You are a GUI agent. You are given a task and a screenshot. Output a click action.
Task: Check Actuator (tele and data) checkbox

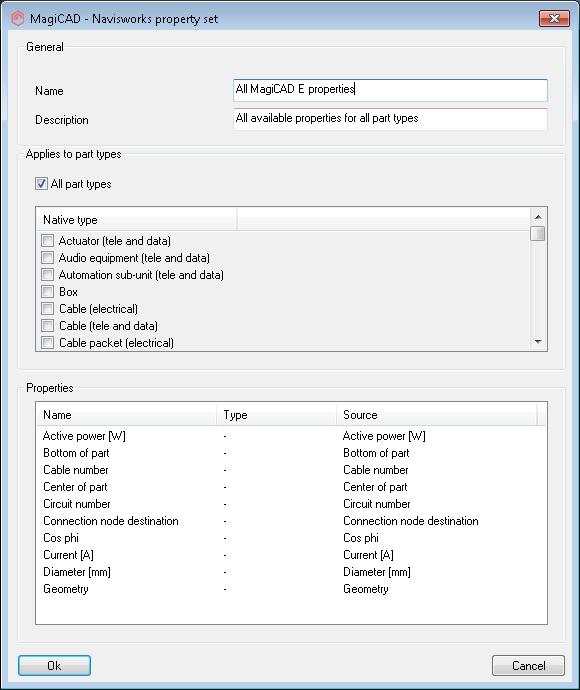[47, 241]
